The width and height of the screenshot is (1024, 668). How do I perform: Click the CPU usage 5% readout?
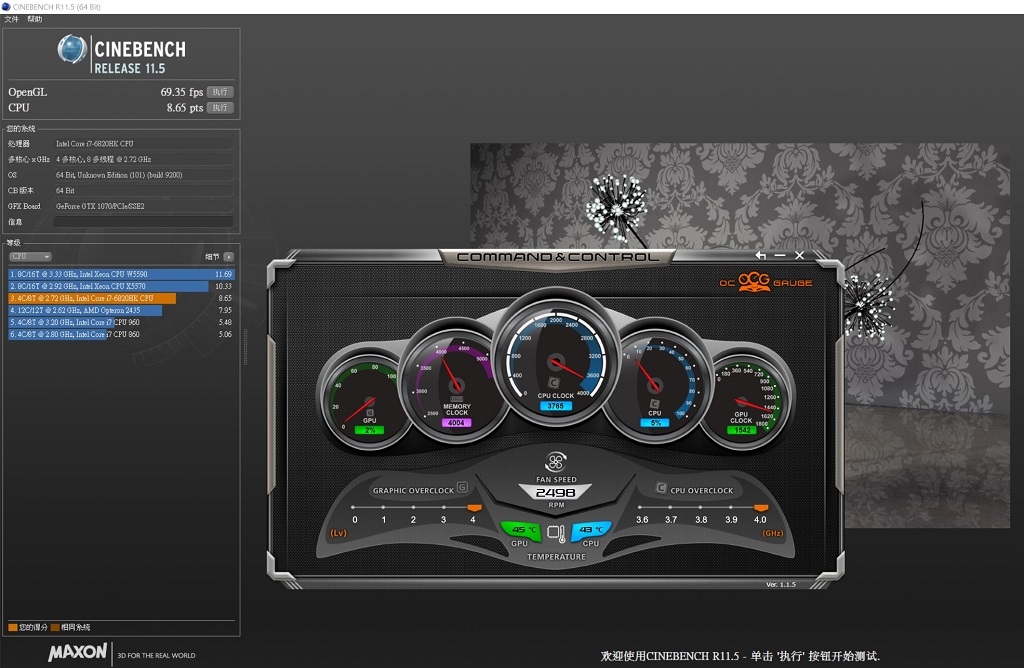(655, 422)
